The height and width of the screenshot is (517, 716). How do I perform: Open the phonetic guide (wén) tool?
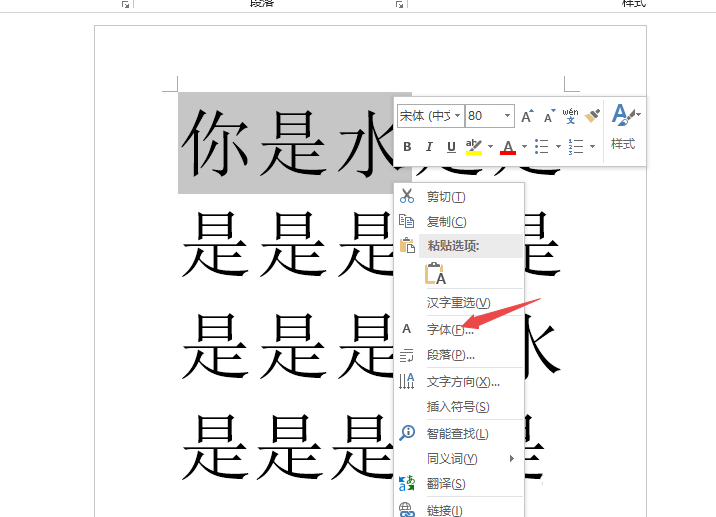(x=570, y=116)
